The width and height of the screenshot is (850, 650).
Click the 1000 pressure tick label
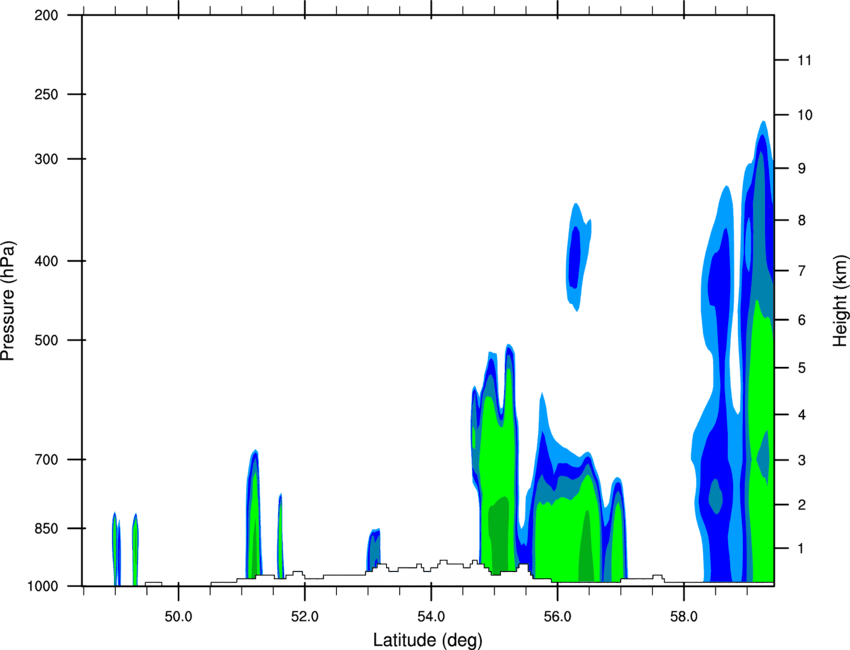[x=43, y=586]
